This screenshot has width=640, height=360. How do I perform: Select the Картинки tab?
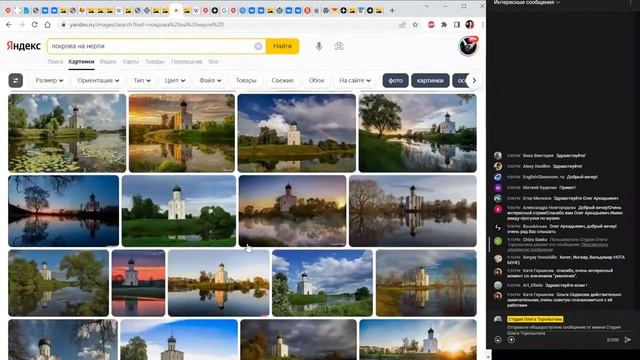[x=81, y=62]
